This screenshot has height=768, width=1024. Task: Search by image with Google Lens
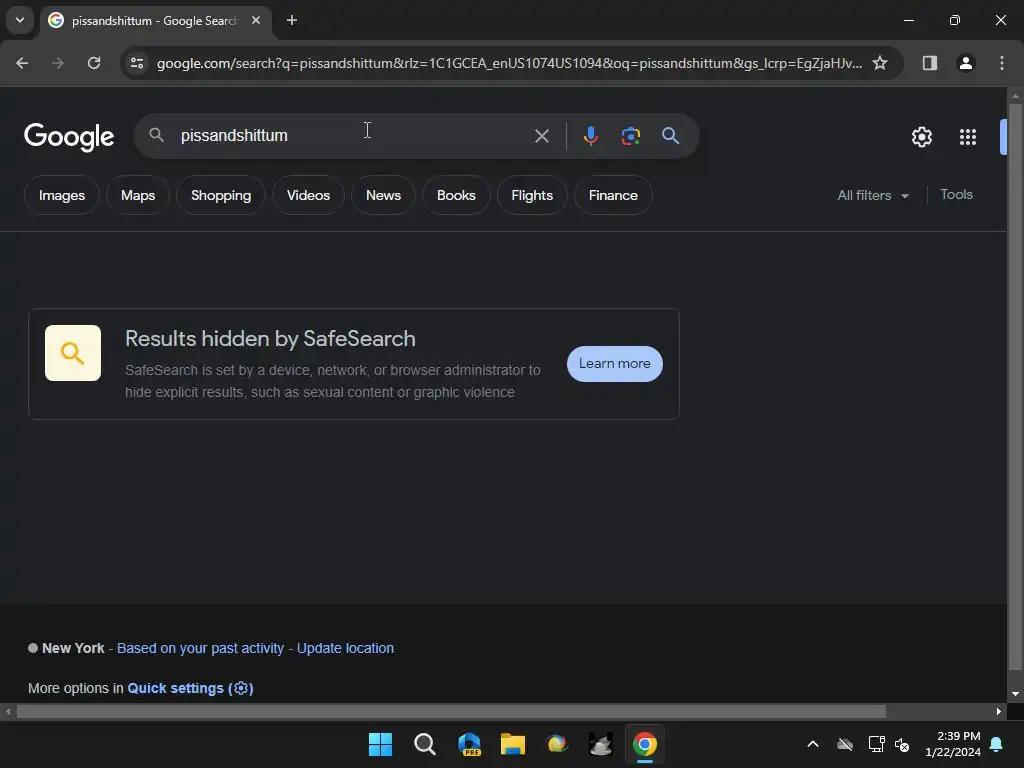tap(630, 136)
